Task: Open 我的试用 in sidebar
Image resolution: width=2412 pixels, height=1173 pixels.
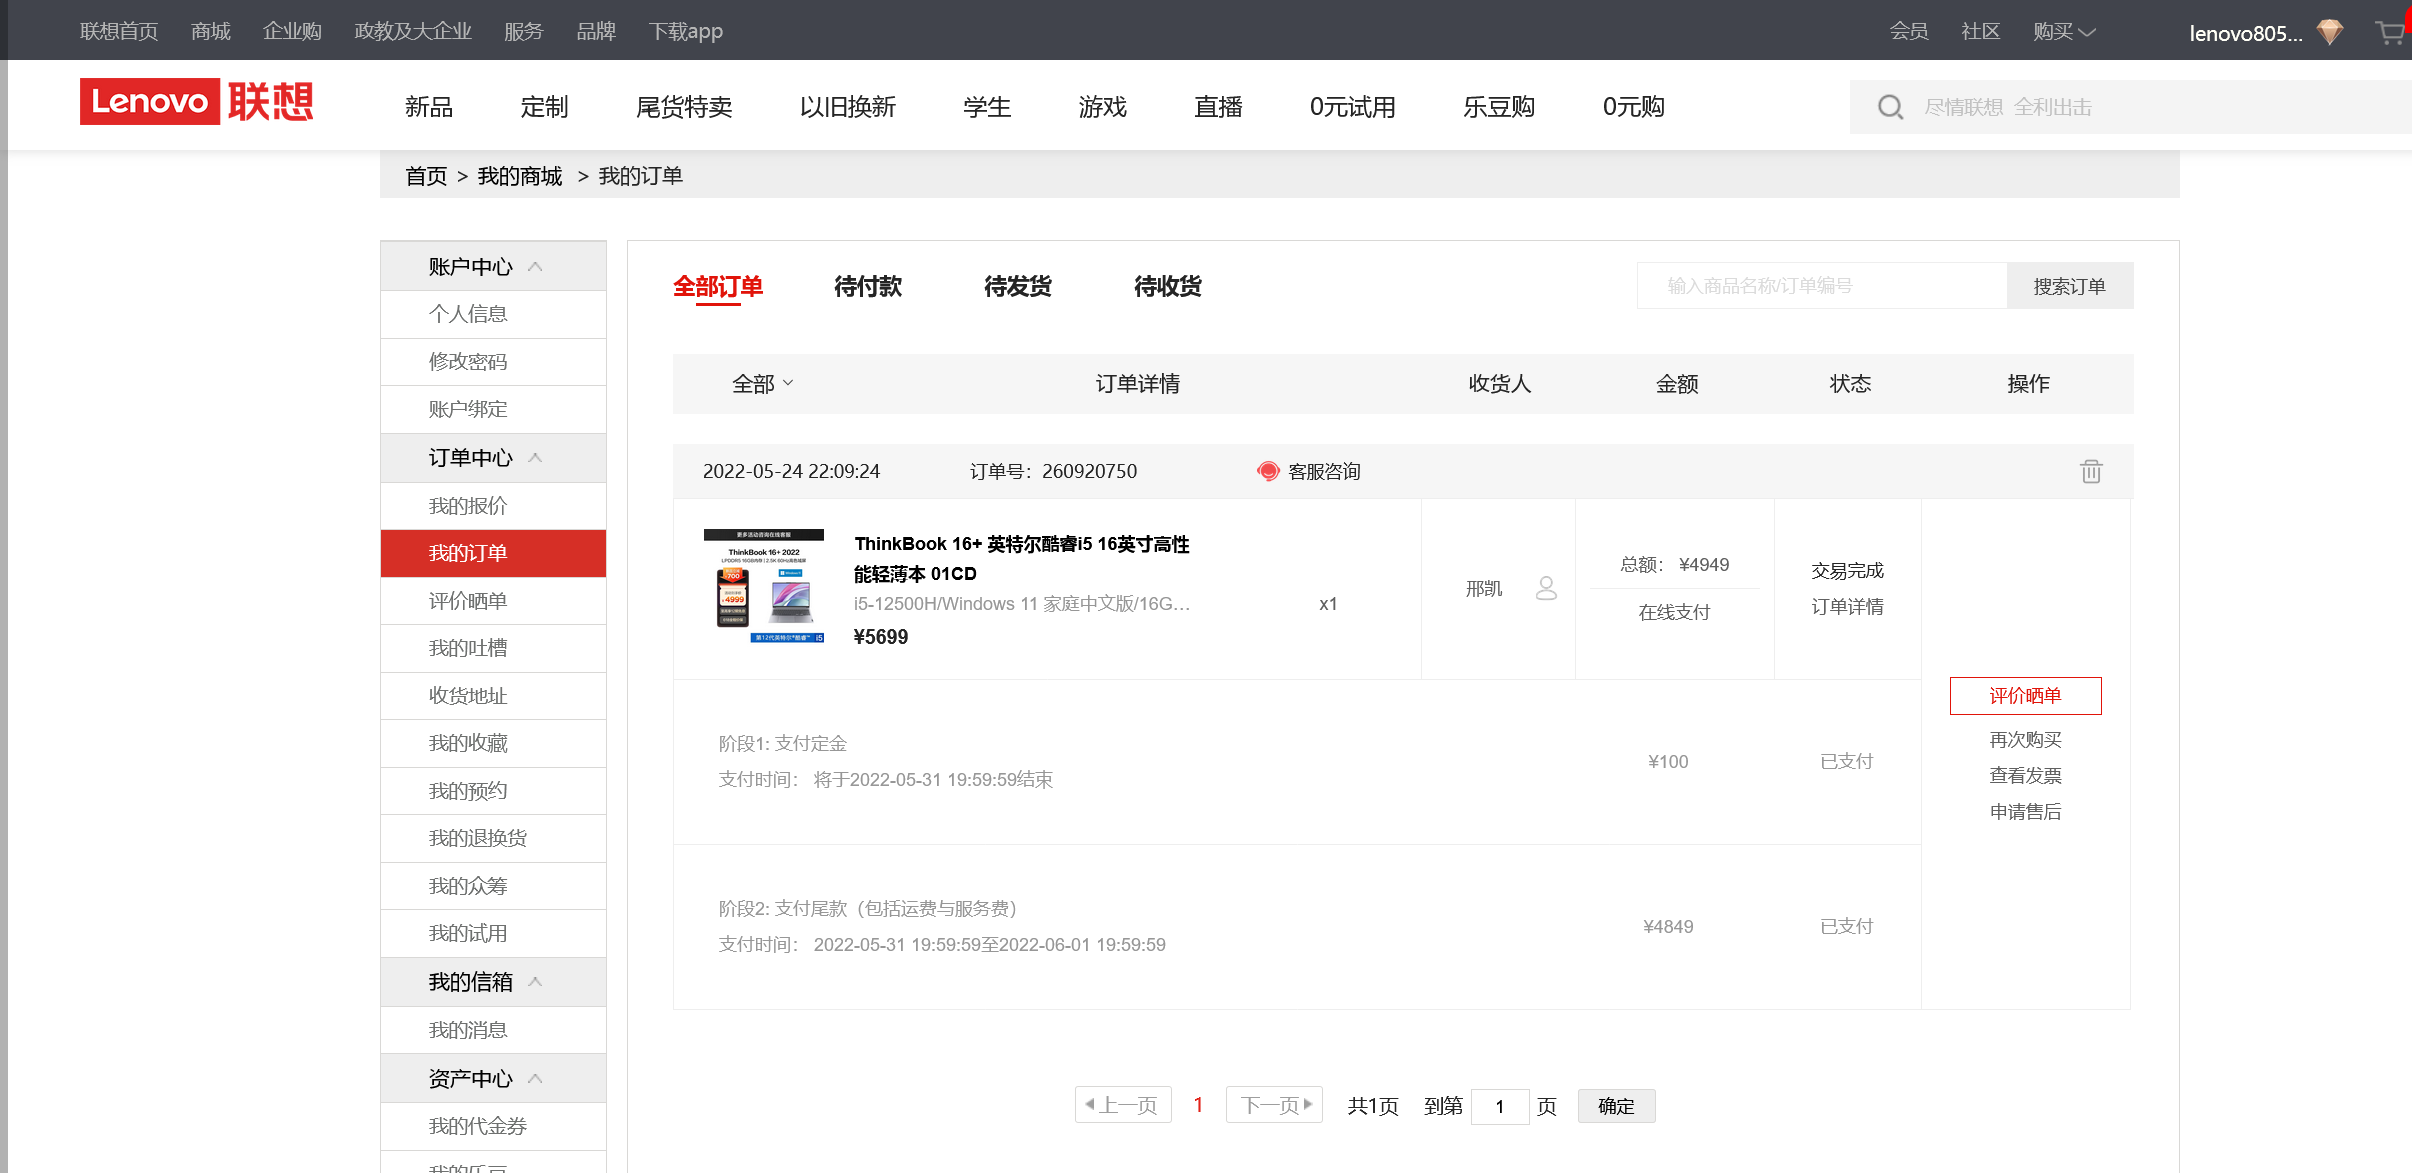Action: click(493, 933)
